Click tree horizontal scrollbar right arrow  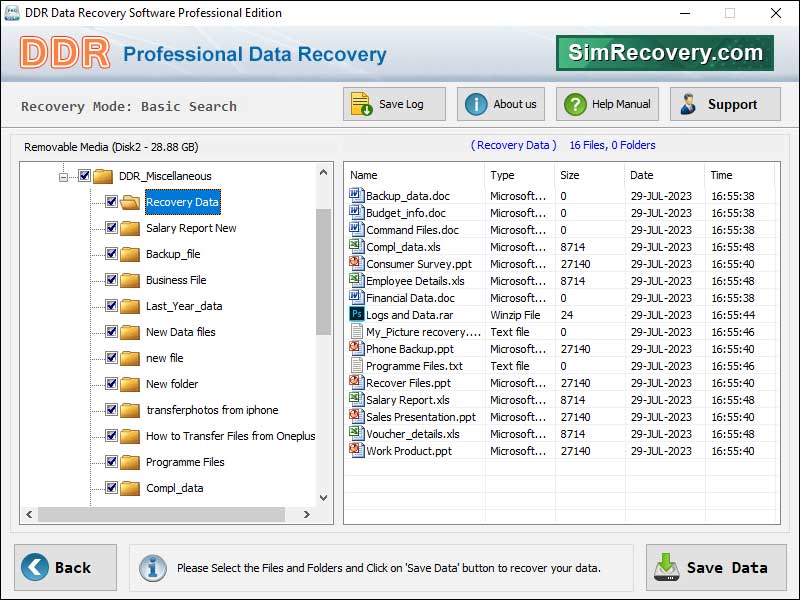point(307,514)
